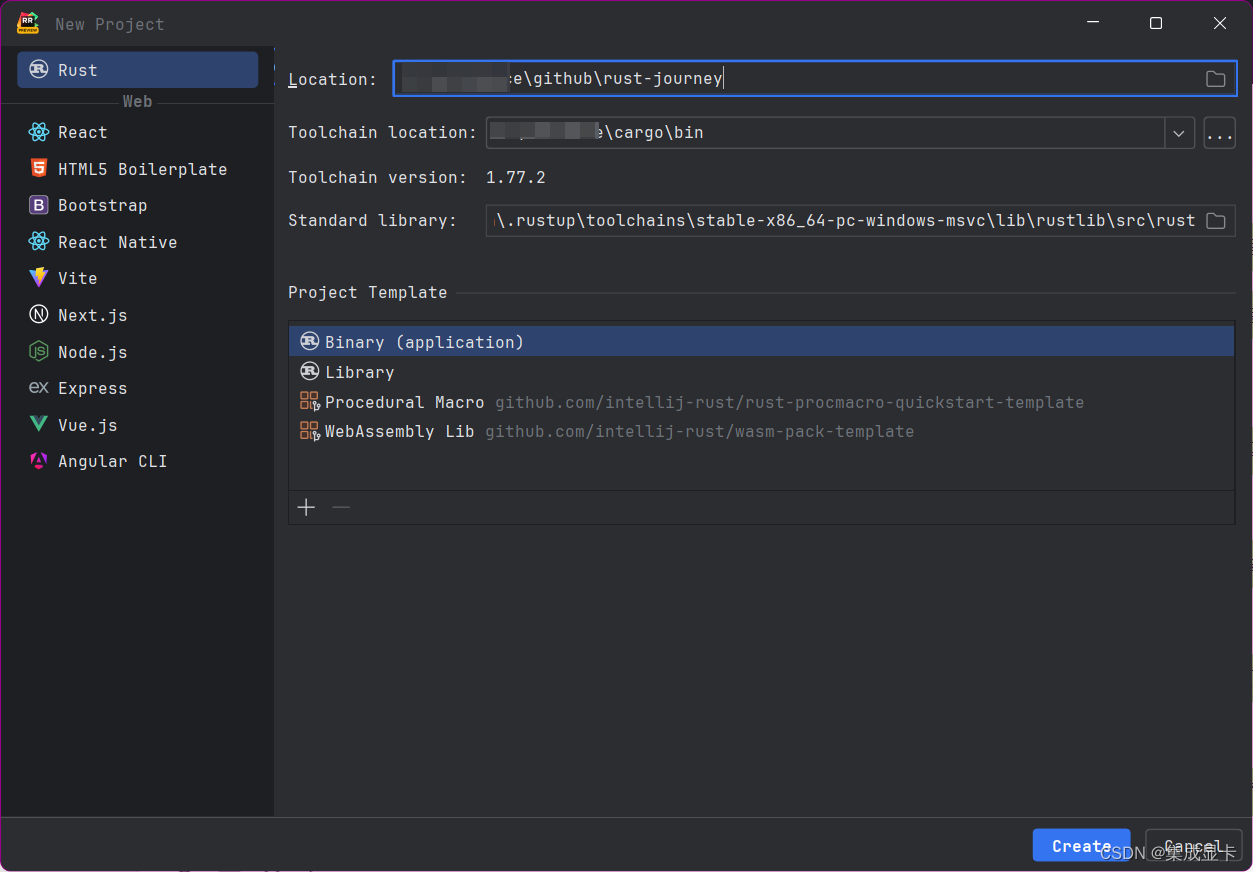Select the React Native project type

coord(117,242)
